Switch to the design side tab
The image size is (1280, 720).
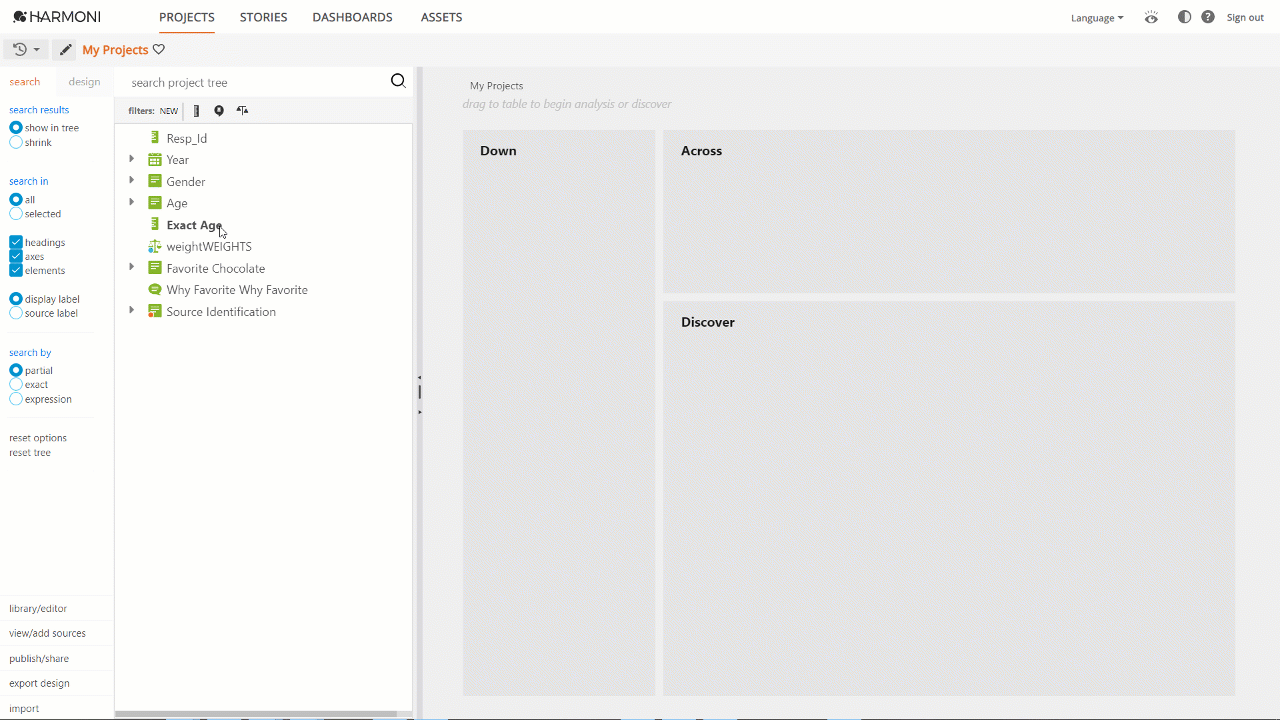click(x=84, y=82)
